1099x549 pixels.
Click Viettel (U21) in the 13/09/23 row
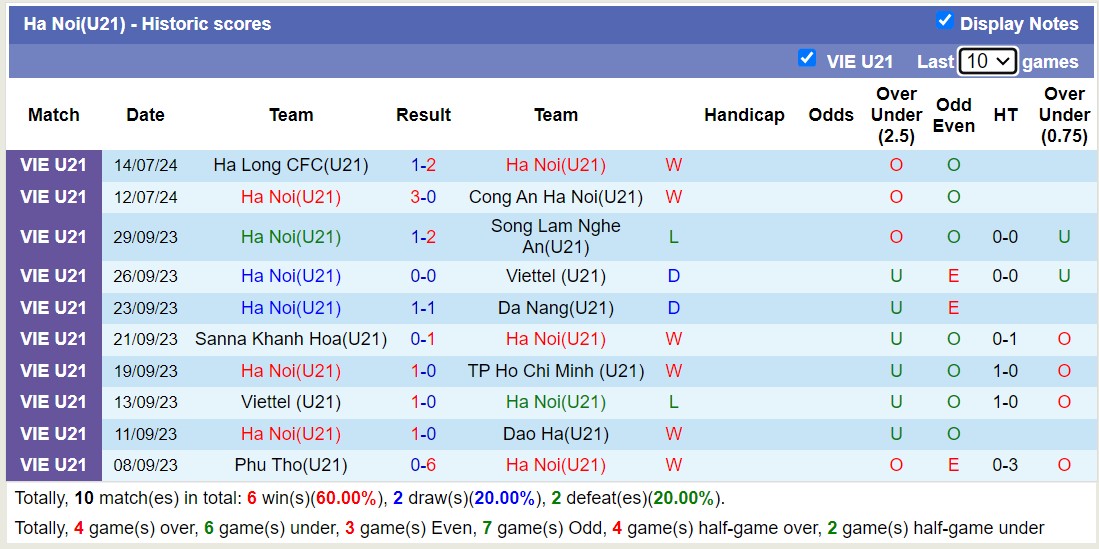tap(291, 402)
